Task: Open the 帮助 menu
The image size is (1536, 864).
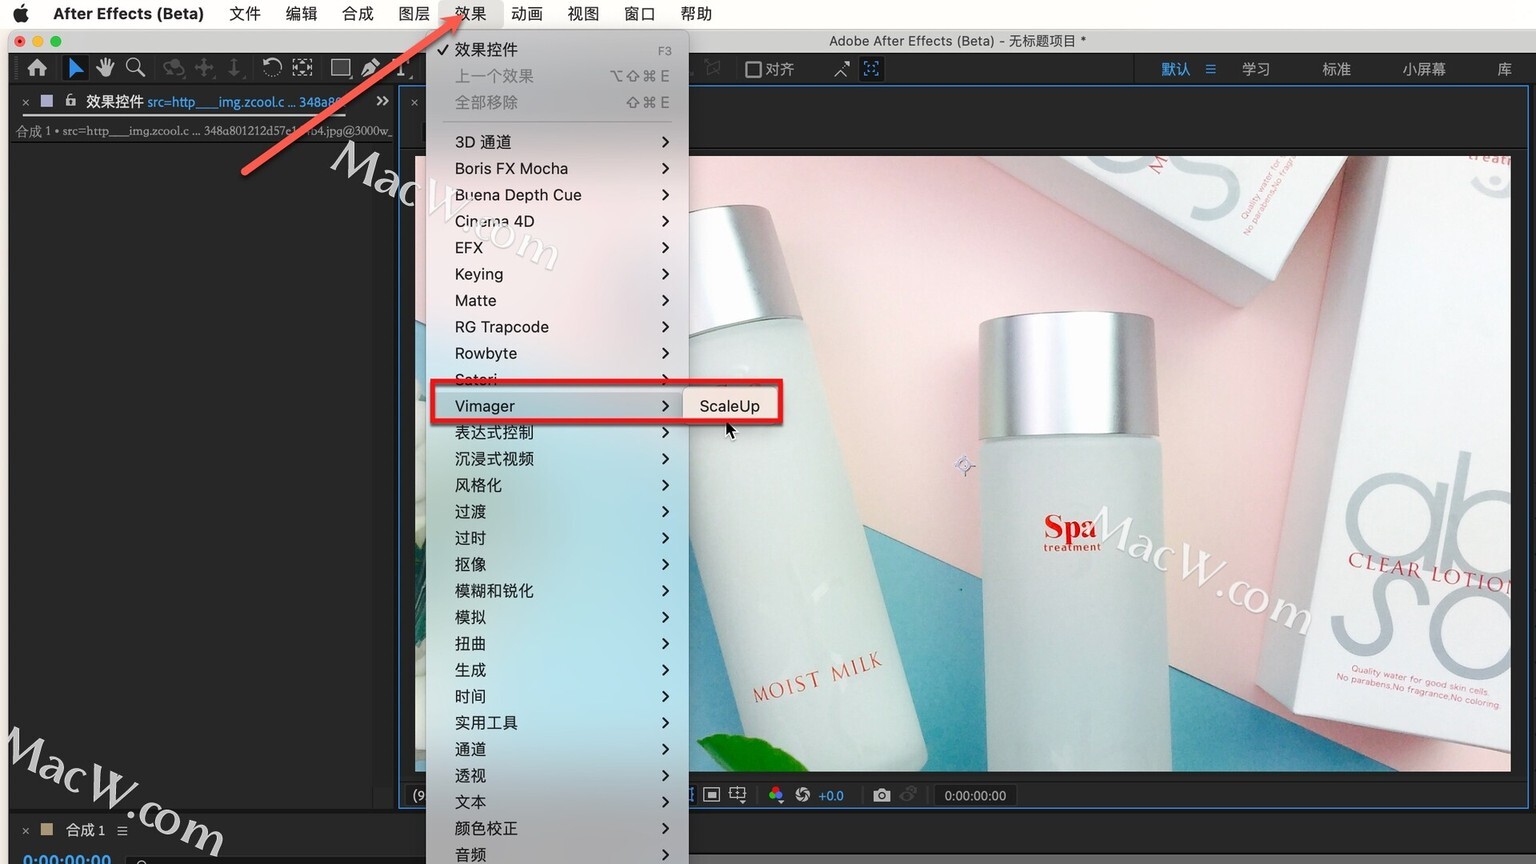Action: pos(696,14)
